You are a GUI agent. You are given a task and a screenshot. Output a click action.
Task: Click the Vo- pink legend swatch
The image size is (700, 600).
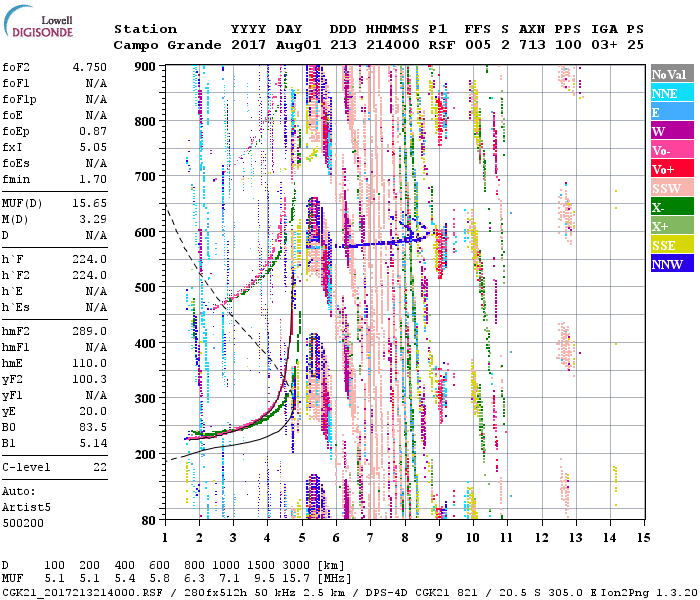point(671,150)
